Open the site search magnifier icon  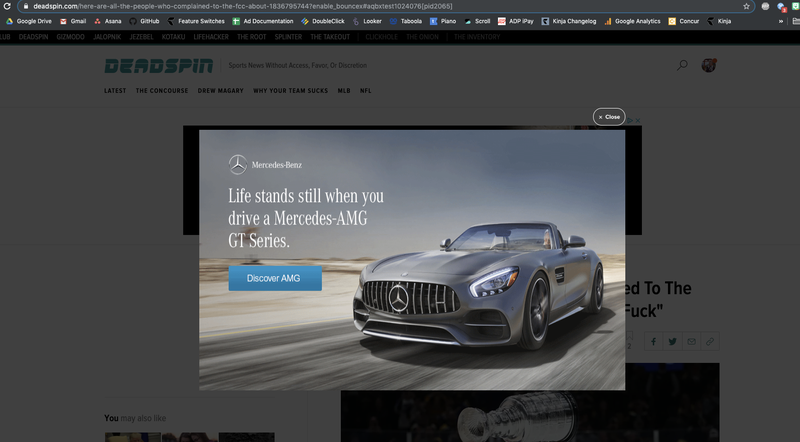tap(682, 65)
